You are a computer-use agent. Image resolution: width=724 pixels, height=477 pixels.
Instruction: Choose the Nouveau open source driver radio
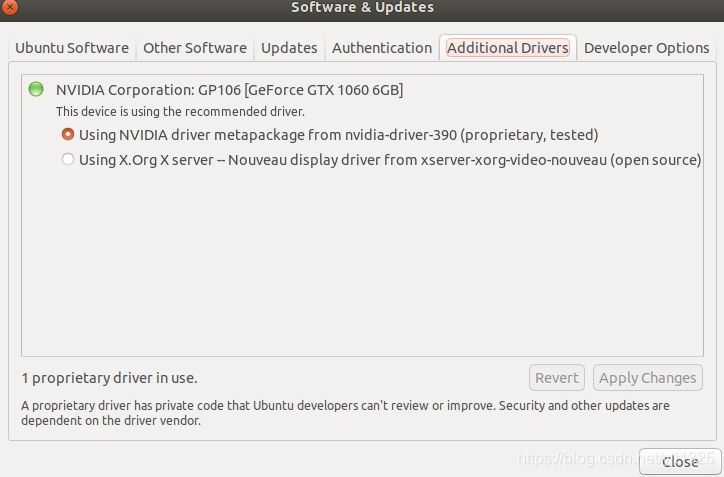coord(68,159)
